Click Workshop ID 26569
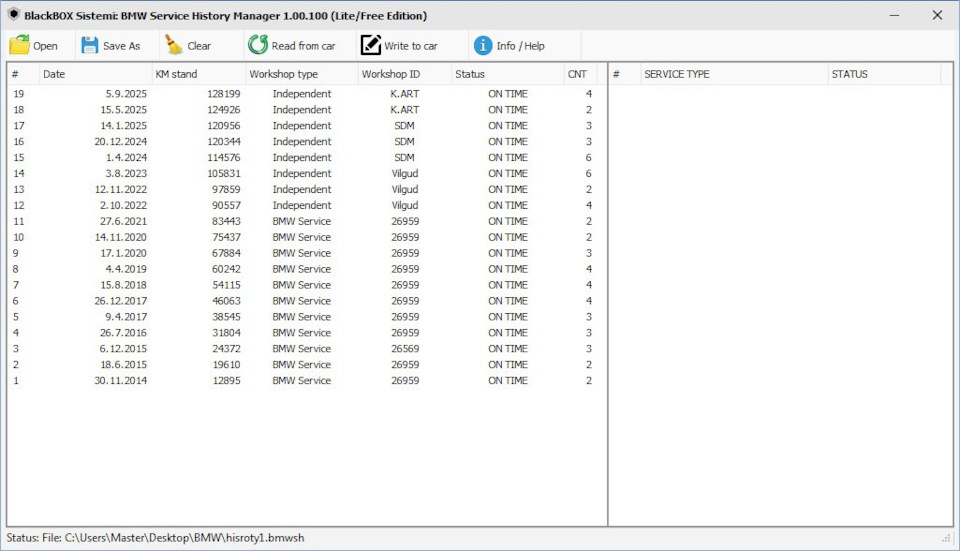The width and height of the screenshot is (960, 551). [x=405, y=348]
